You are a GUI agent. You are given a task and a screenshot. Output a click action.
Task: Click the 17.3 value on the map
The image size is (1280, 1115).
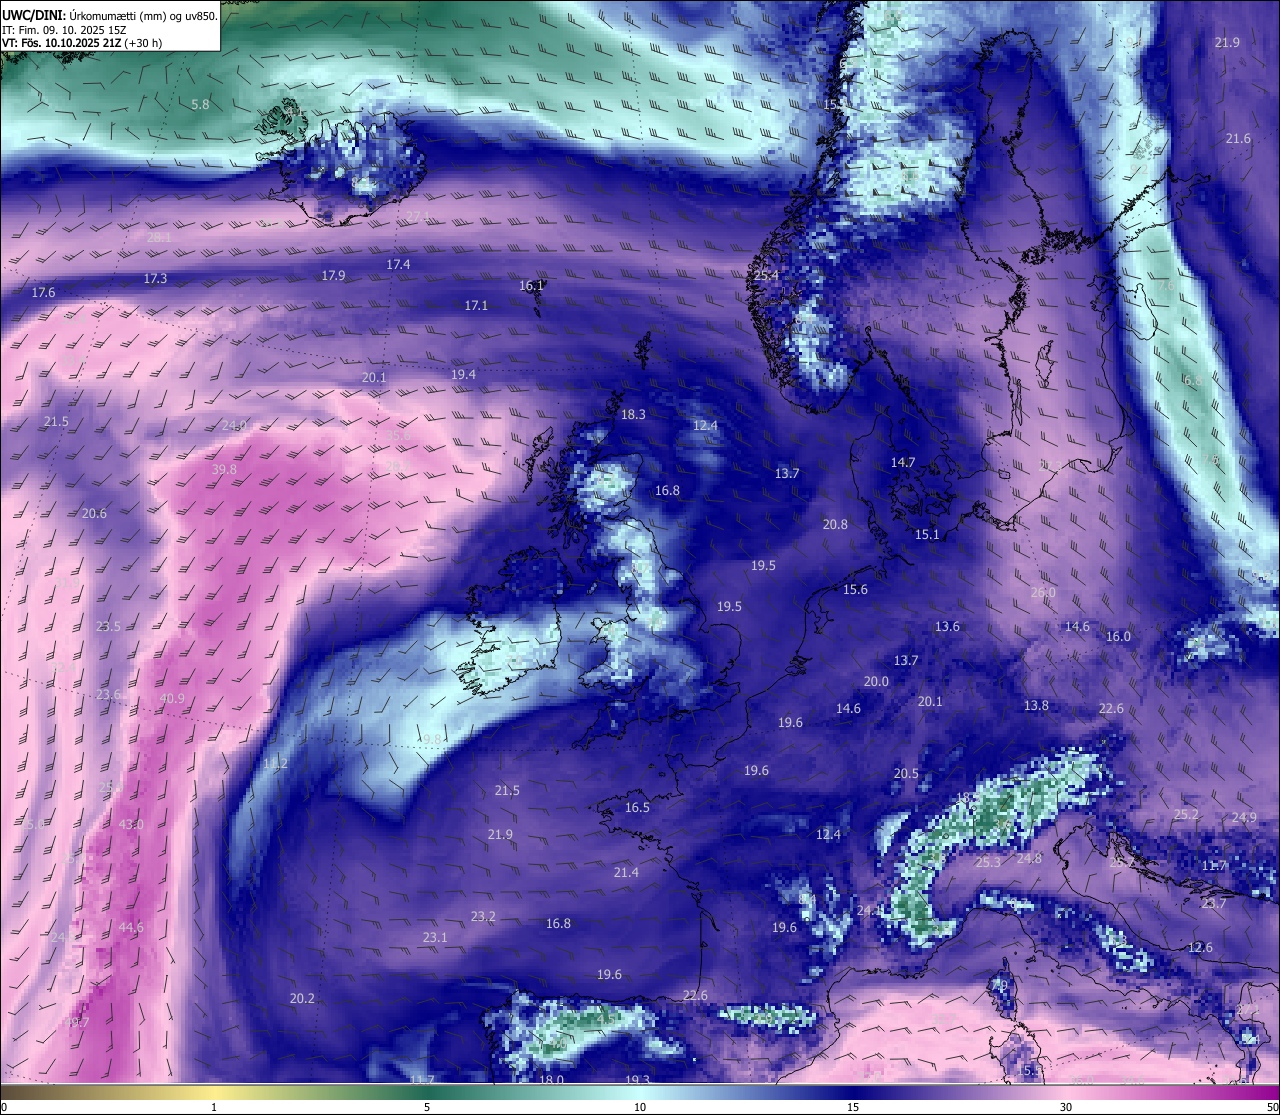pos(155,278)
